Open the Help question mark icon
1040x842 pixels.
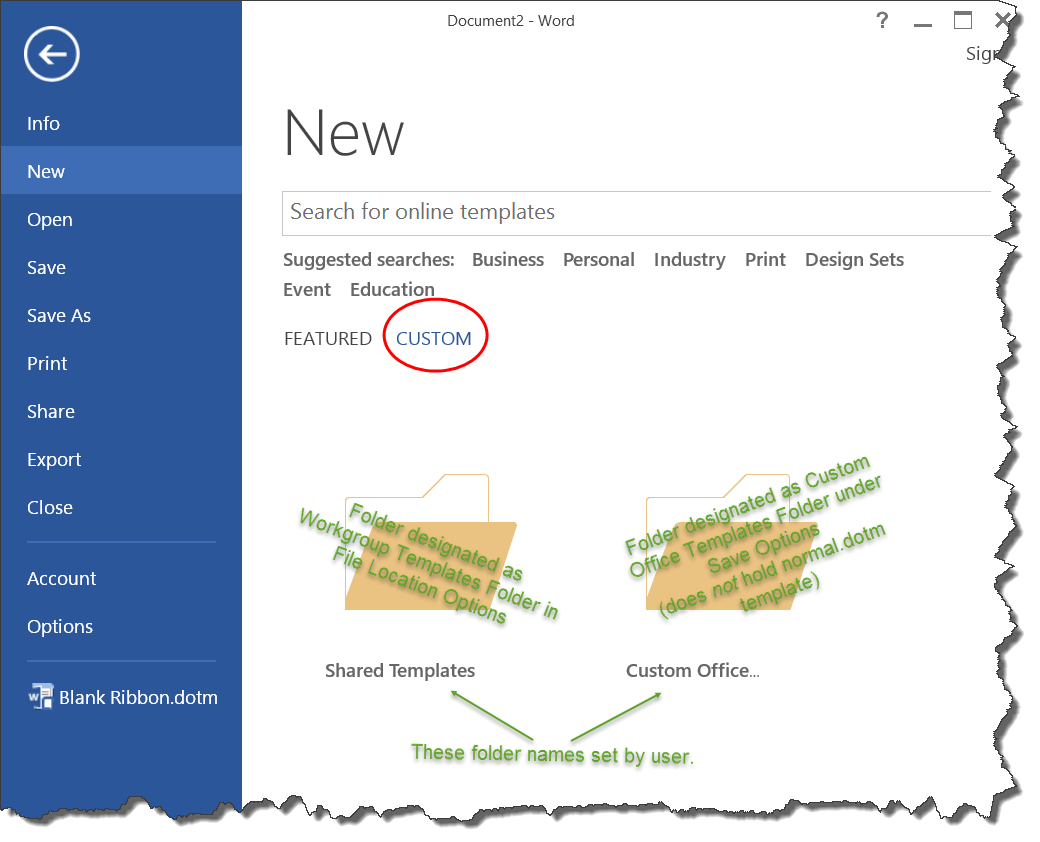pyautogui.click(x=881, y=21)
